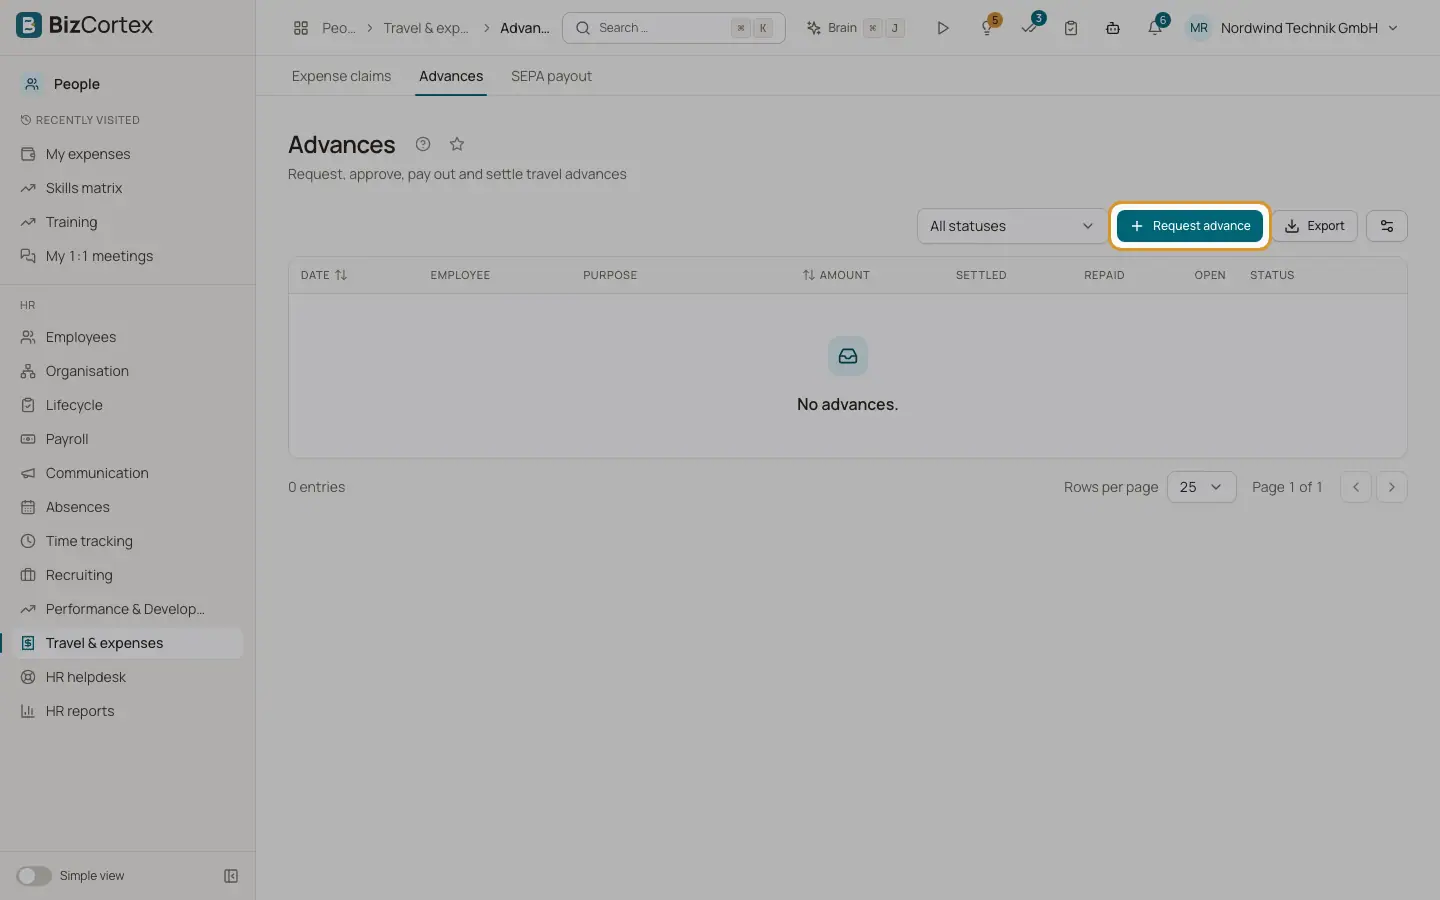Click the play icon in top bar
The height and width of the screenshot is (900, 1440).
[x=942, y=28]
